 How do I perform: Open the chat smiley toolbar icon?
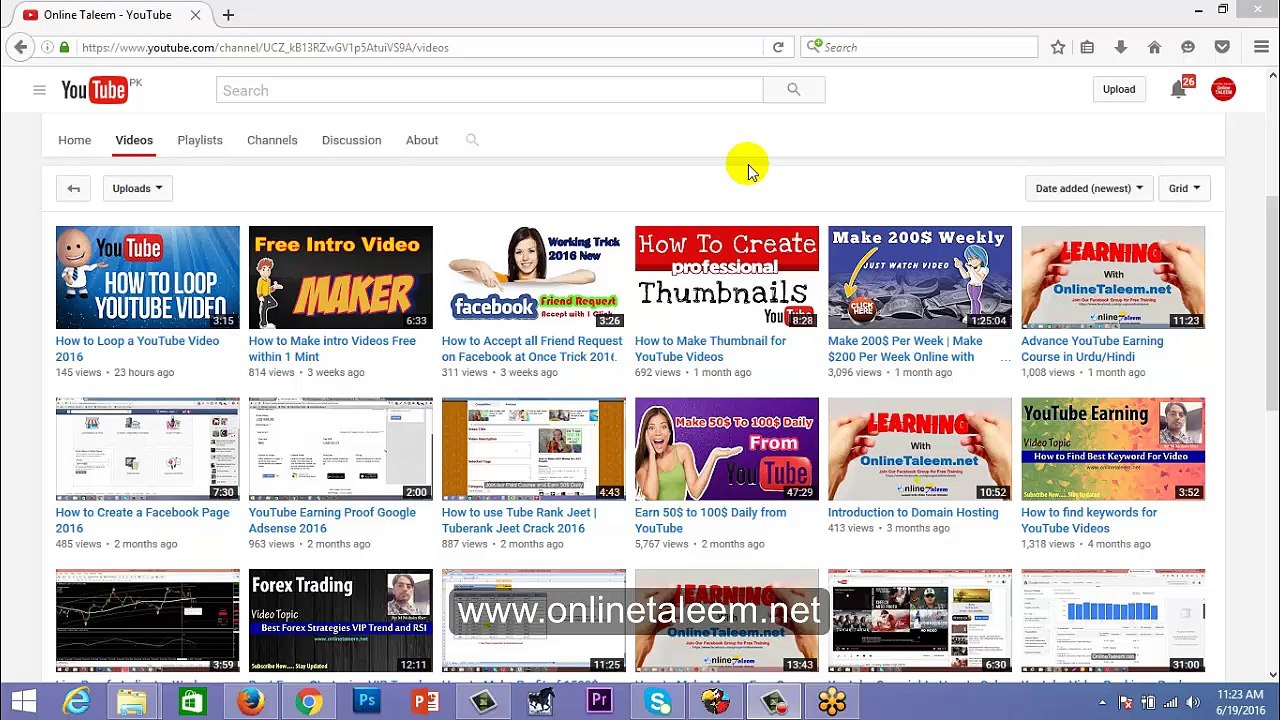pyautogui.click(x=1188, y=47)
